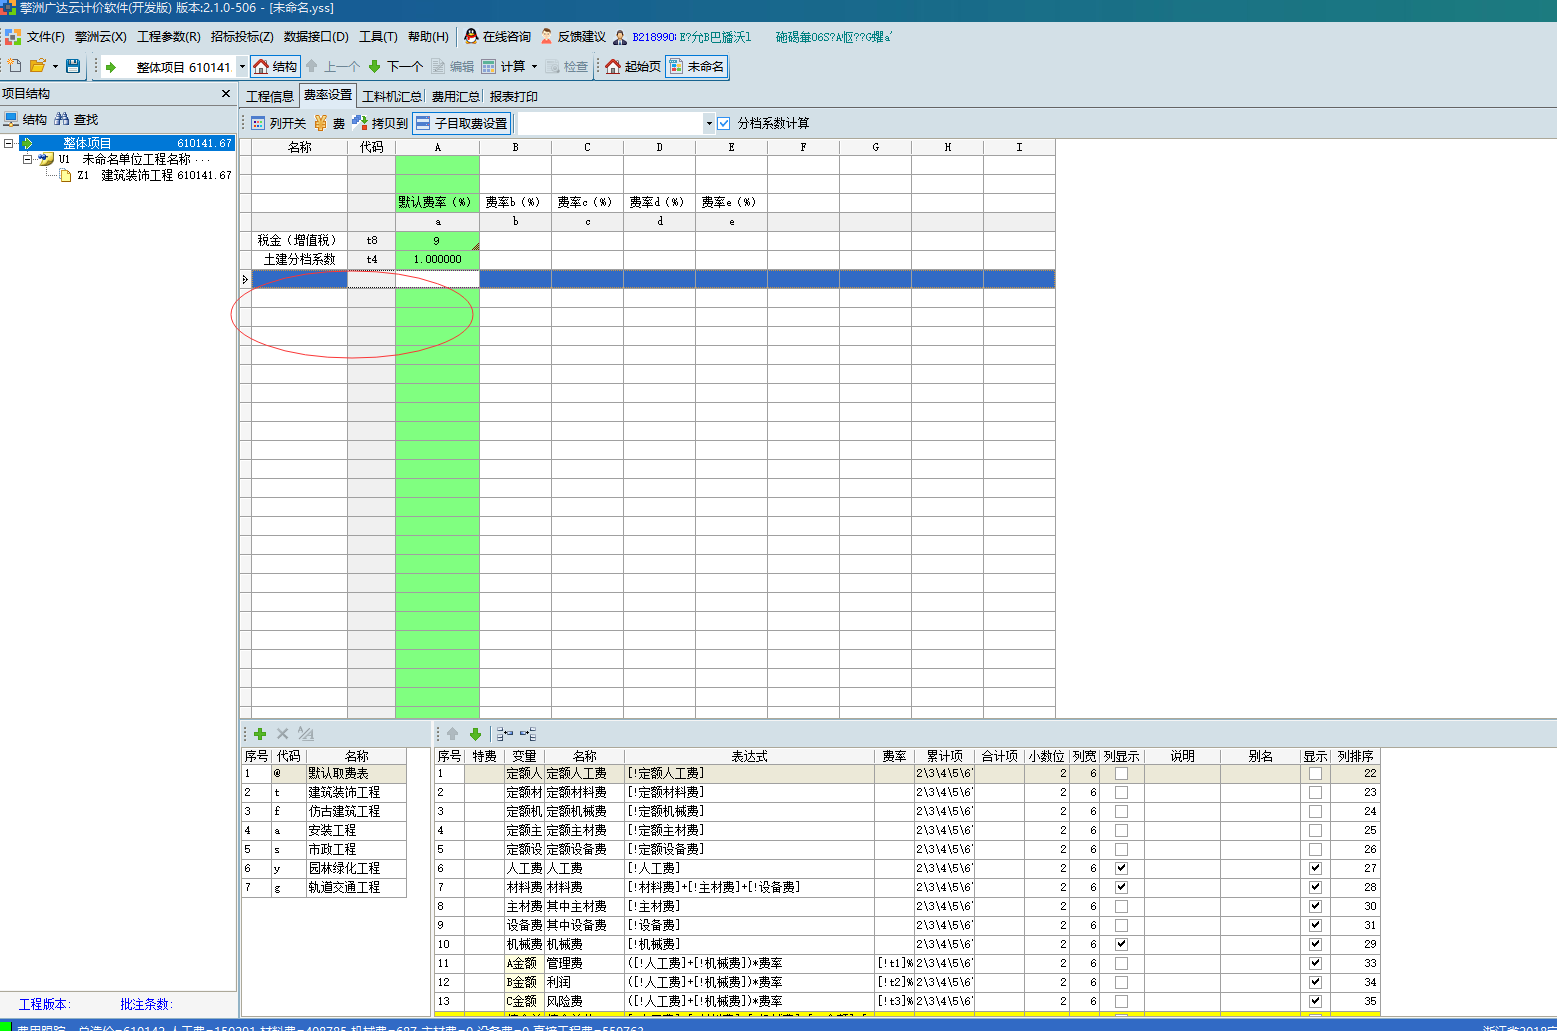Click the new file icon
Viewport: 1557px width, 1031px height.
15,66
